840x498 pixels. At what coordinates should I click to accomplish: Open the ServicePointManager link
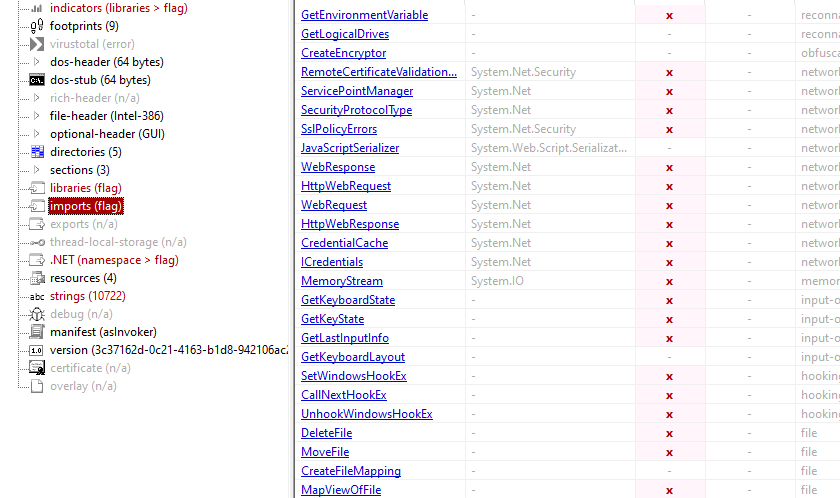(357, 91)
